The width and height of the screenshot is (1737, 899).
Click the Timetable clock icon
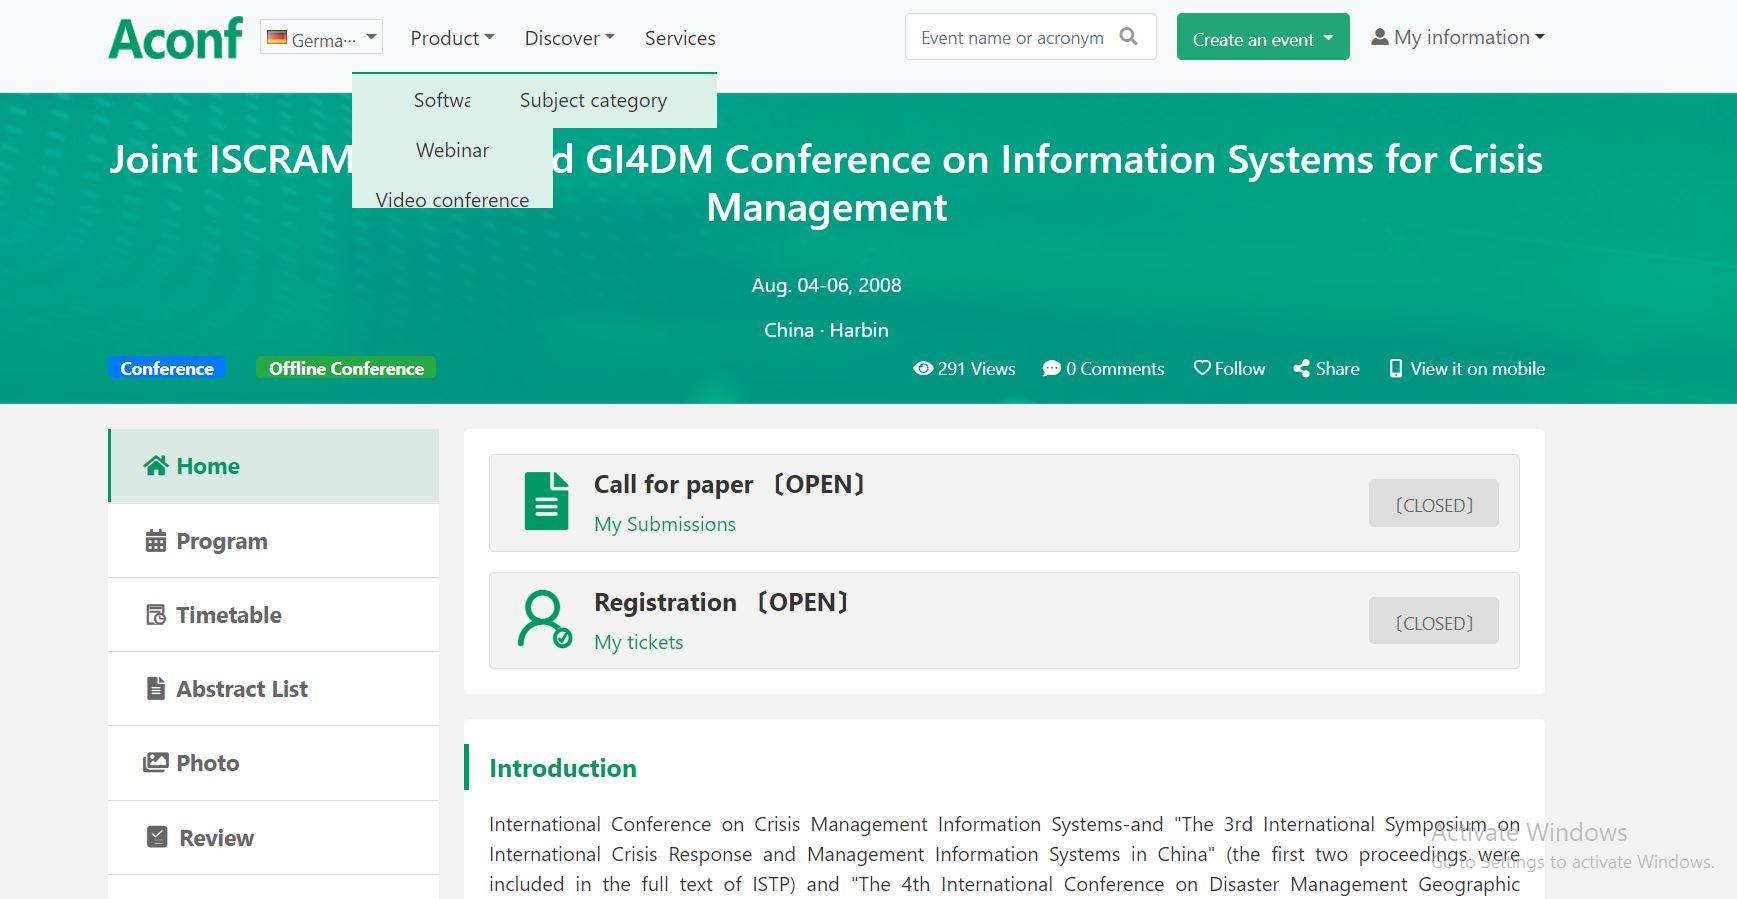pos(156,615)
